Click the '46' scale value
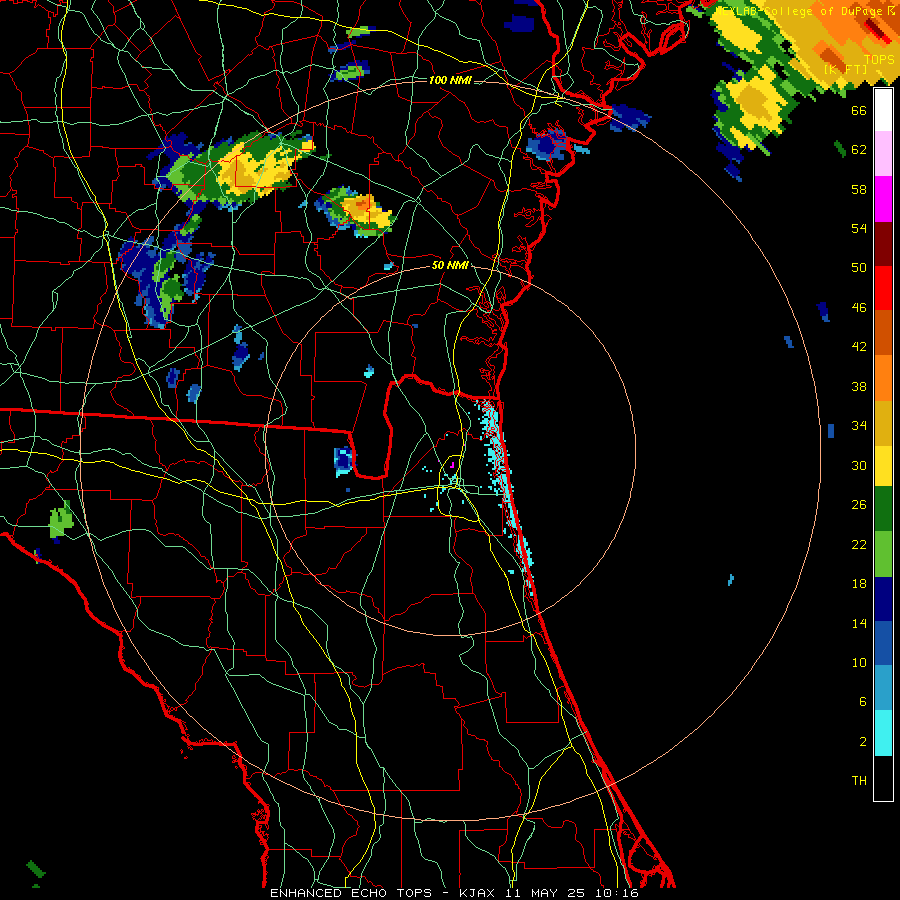Image resolution: width=900 pixels, height=900 pixels. (x=859, y=307)
